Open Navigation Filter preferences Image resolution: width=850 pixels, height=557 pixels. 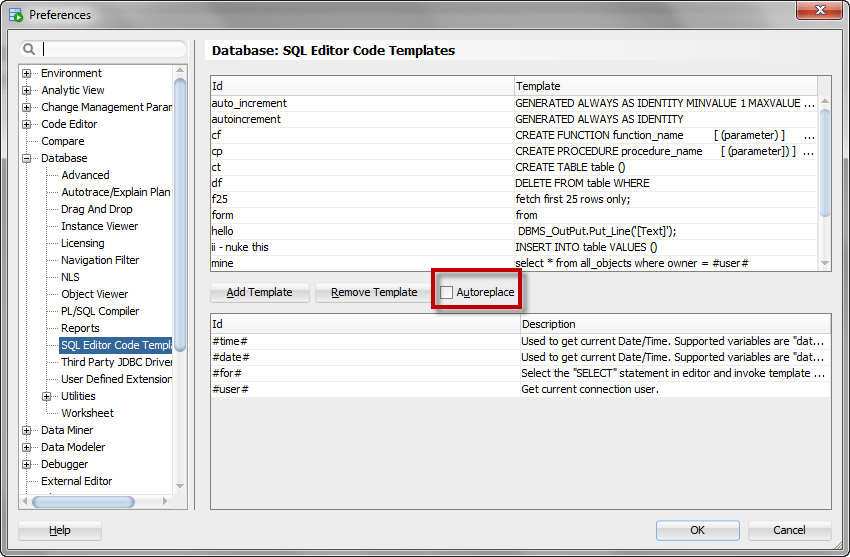pos(100,260)
